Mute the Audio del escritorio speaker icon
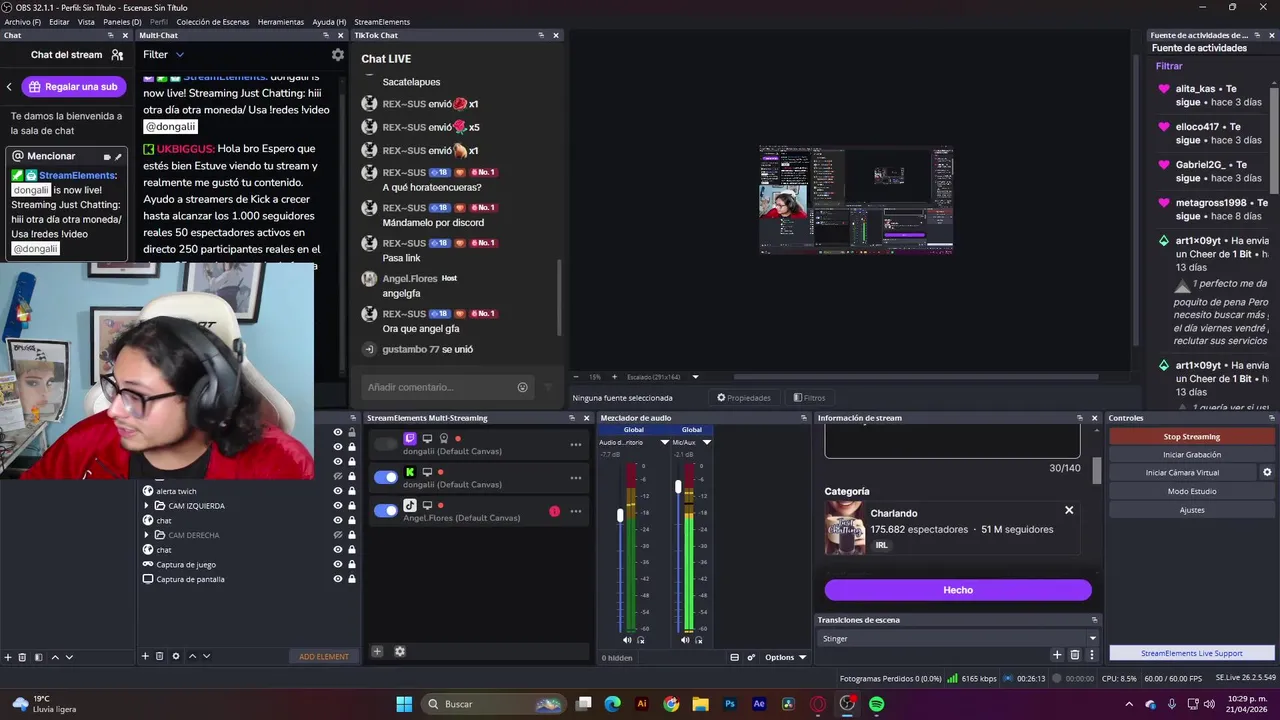The width and height of the screenshot is (1280, 720). point(627,640)
